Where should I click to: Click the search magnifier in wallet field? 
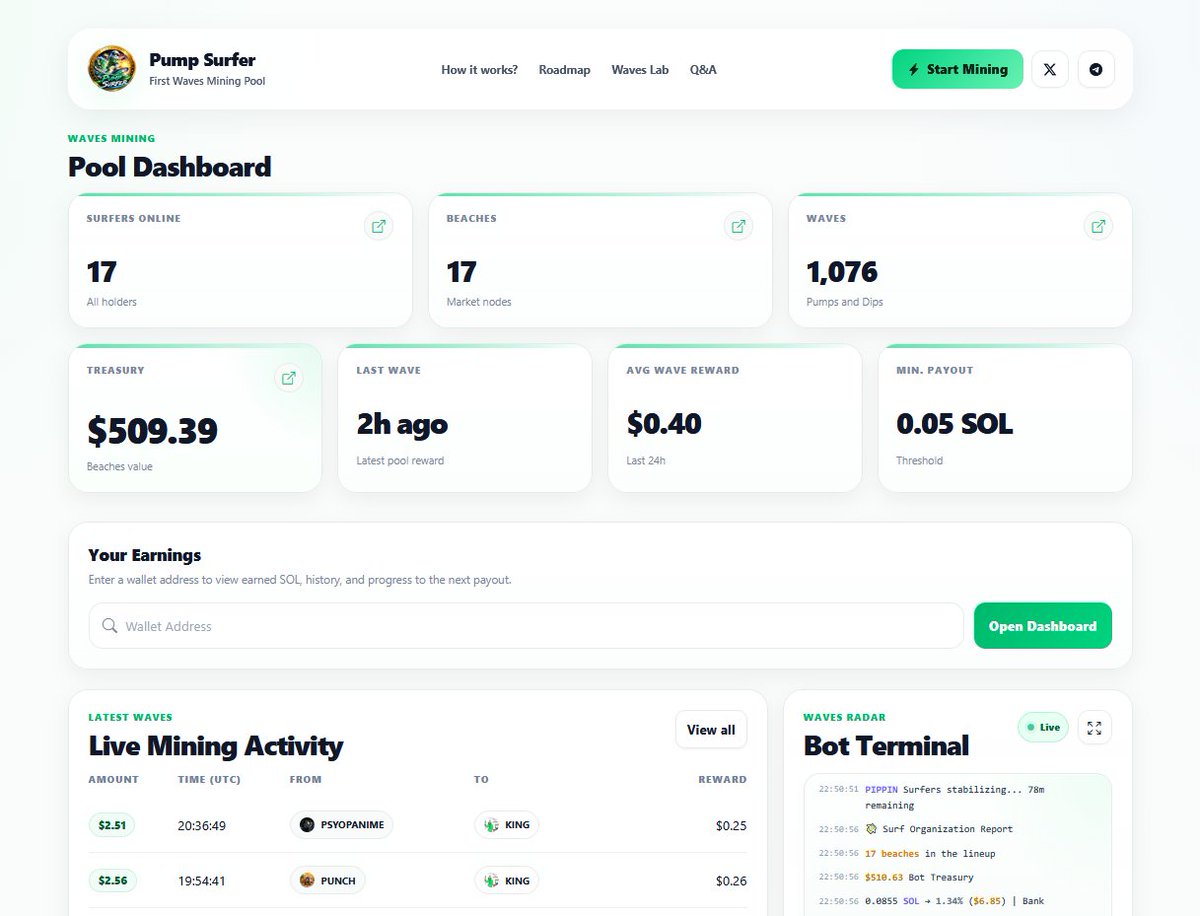tap(110, 626)
